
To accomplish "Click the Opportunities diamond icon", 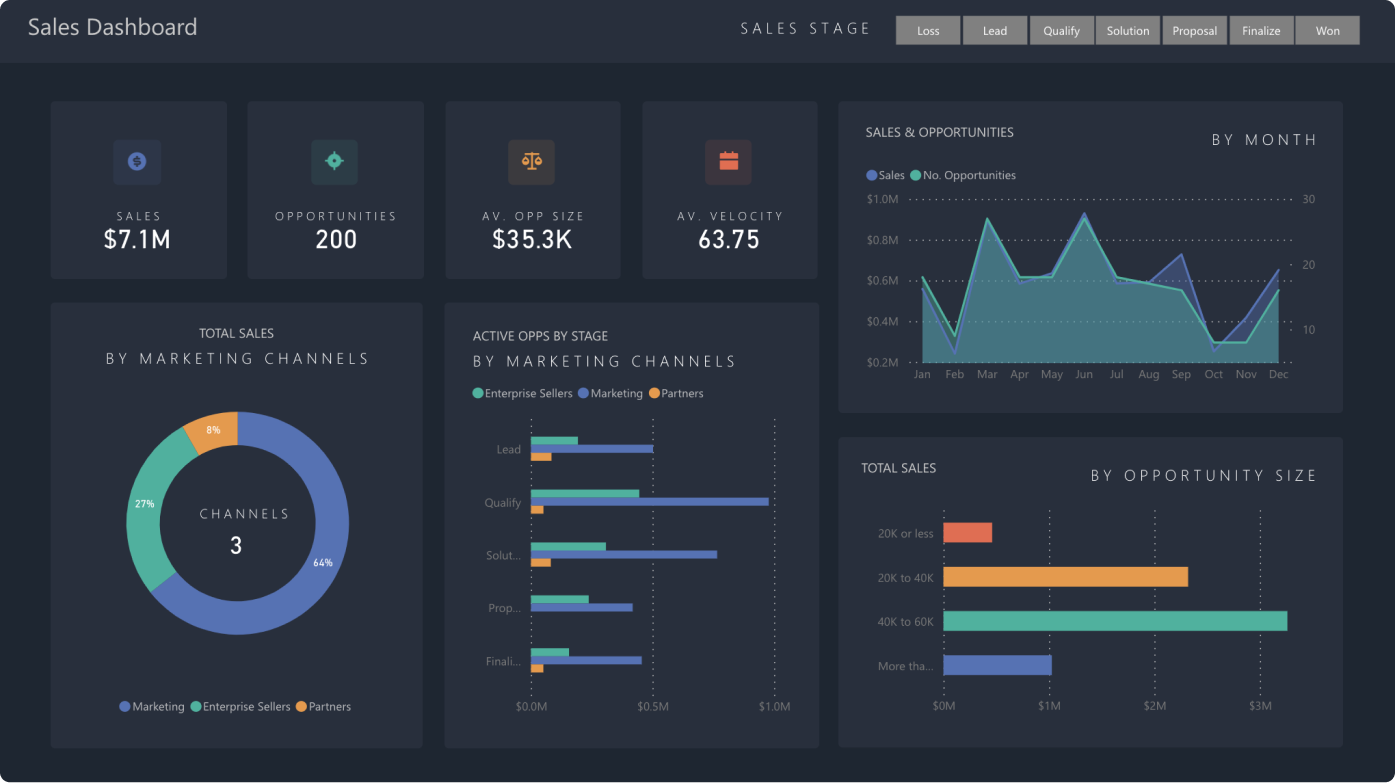I will tap(334, 162).
